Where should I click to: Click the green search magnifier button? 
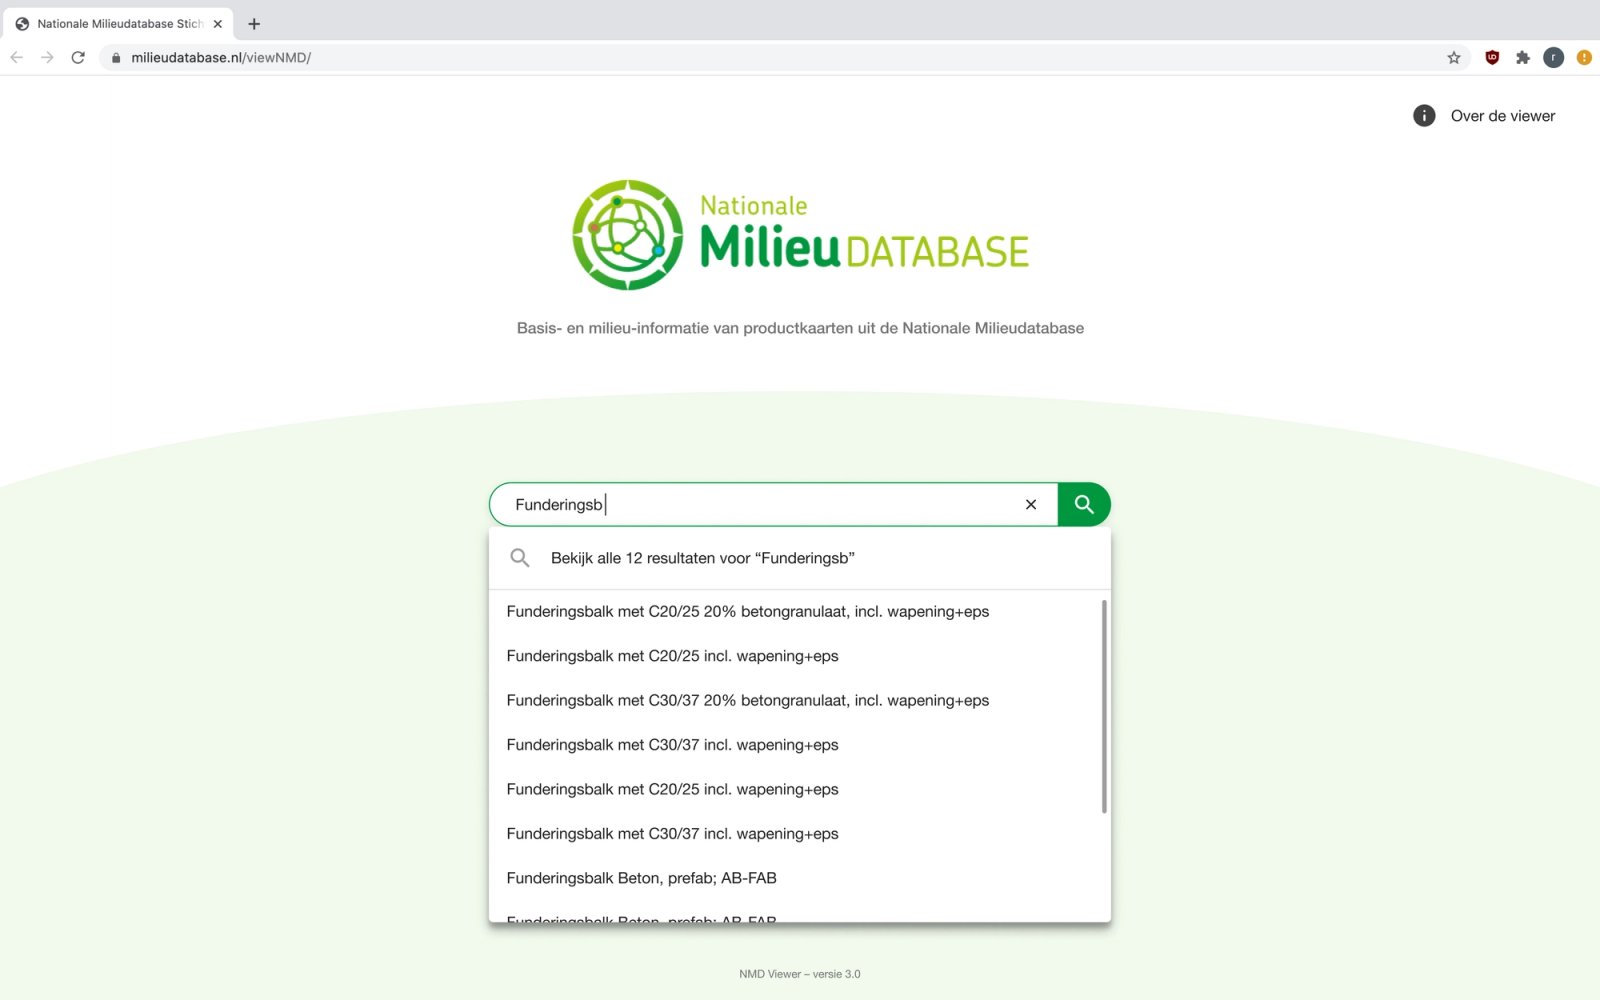(1084, 504)
